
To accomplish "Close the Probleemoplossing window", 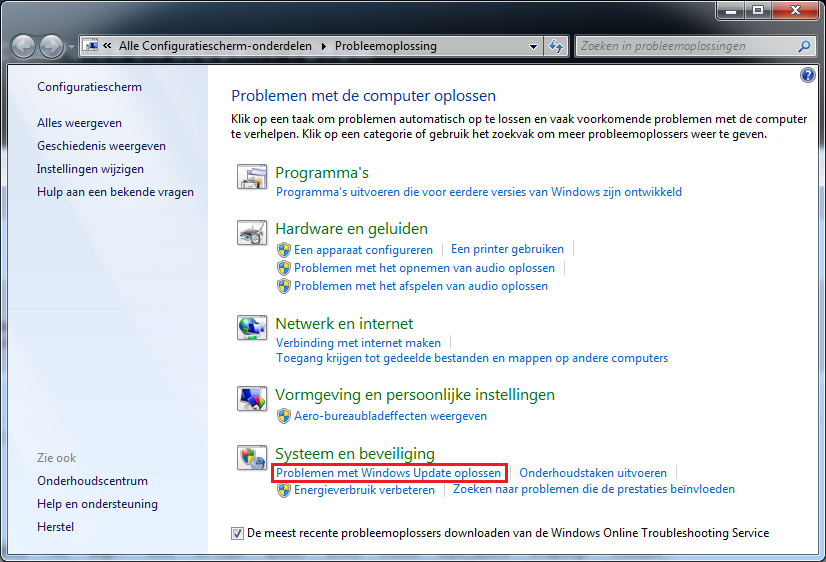I will pos(795,10).
